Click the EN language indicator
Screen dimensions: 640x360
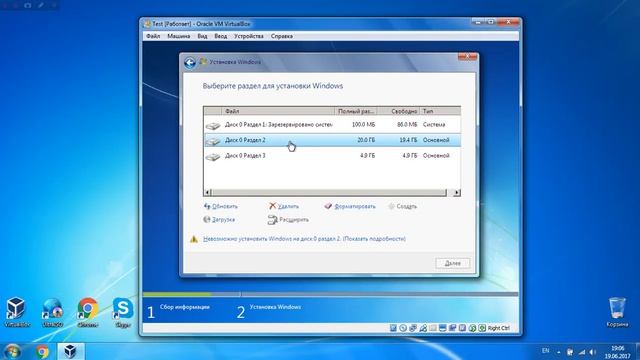(545, 351)
